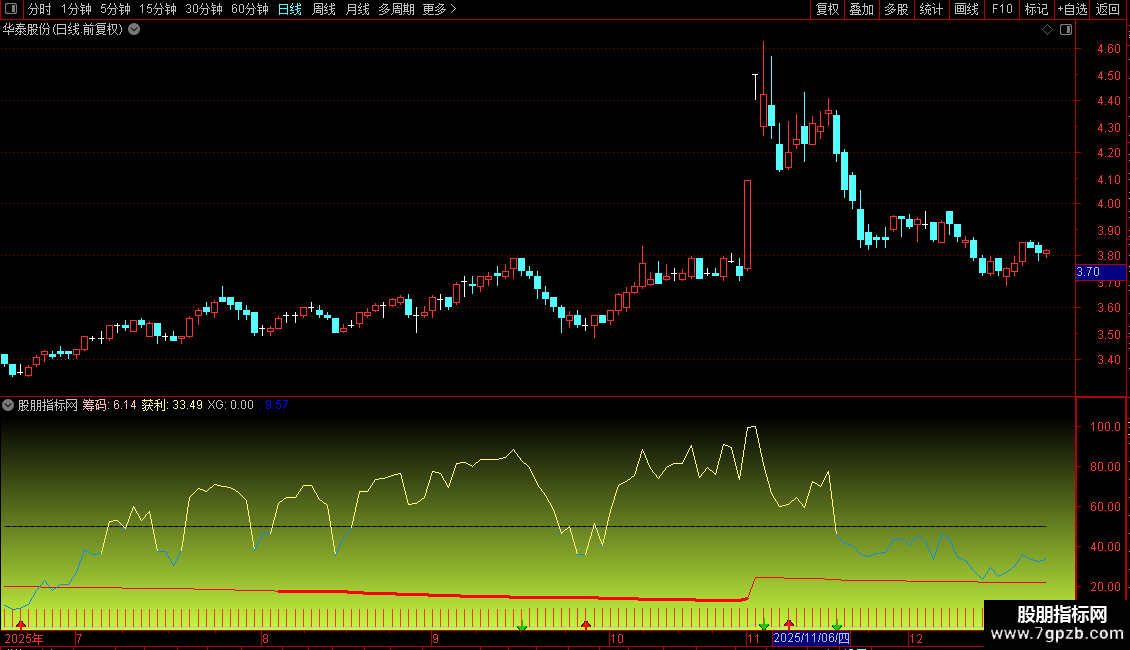Screen dimensions: 1130x650
Task: Click the 4.60 price axis label
Action: tap(1108, 49)
